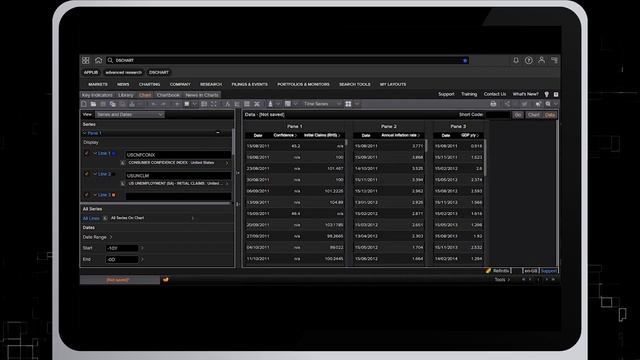Click the Line 1 blue color swatch
Image resolution: width=640 pixels, height=360 pixels.
pos(114,153)
